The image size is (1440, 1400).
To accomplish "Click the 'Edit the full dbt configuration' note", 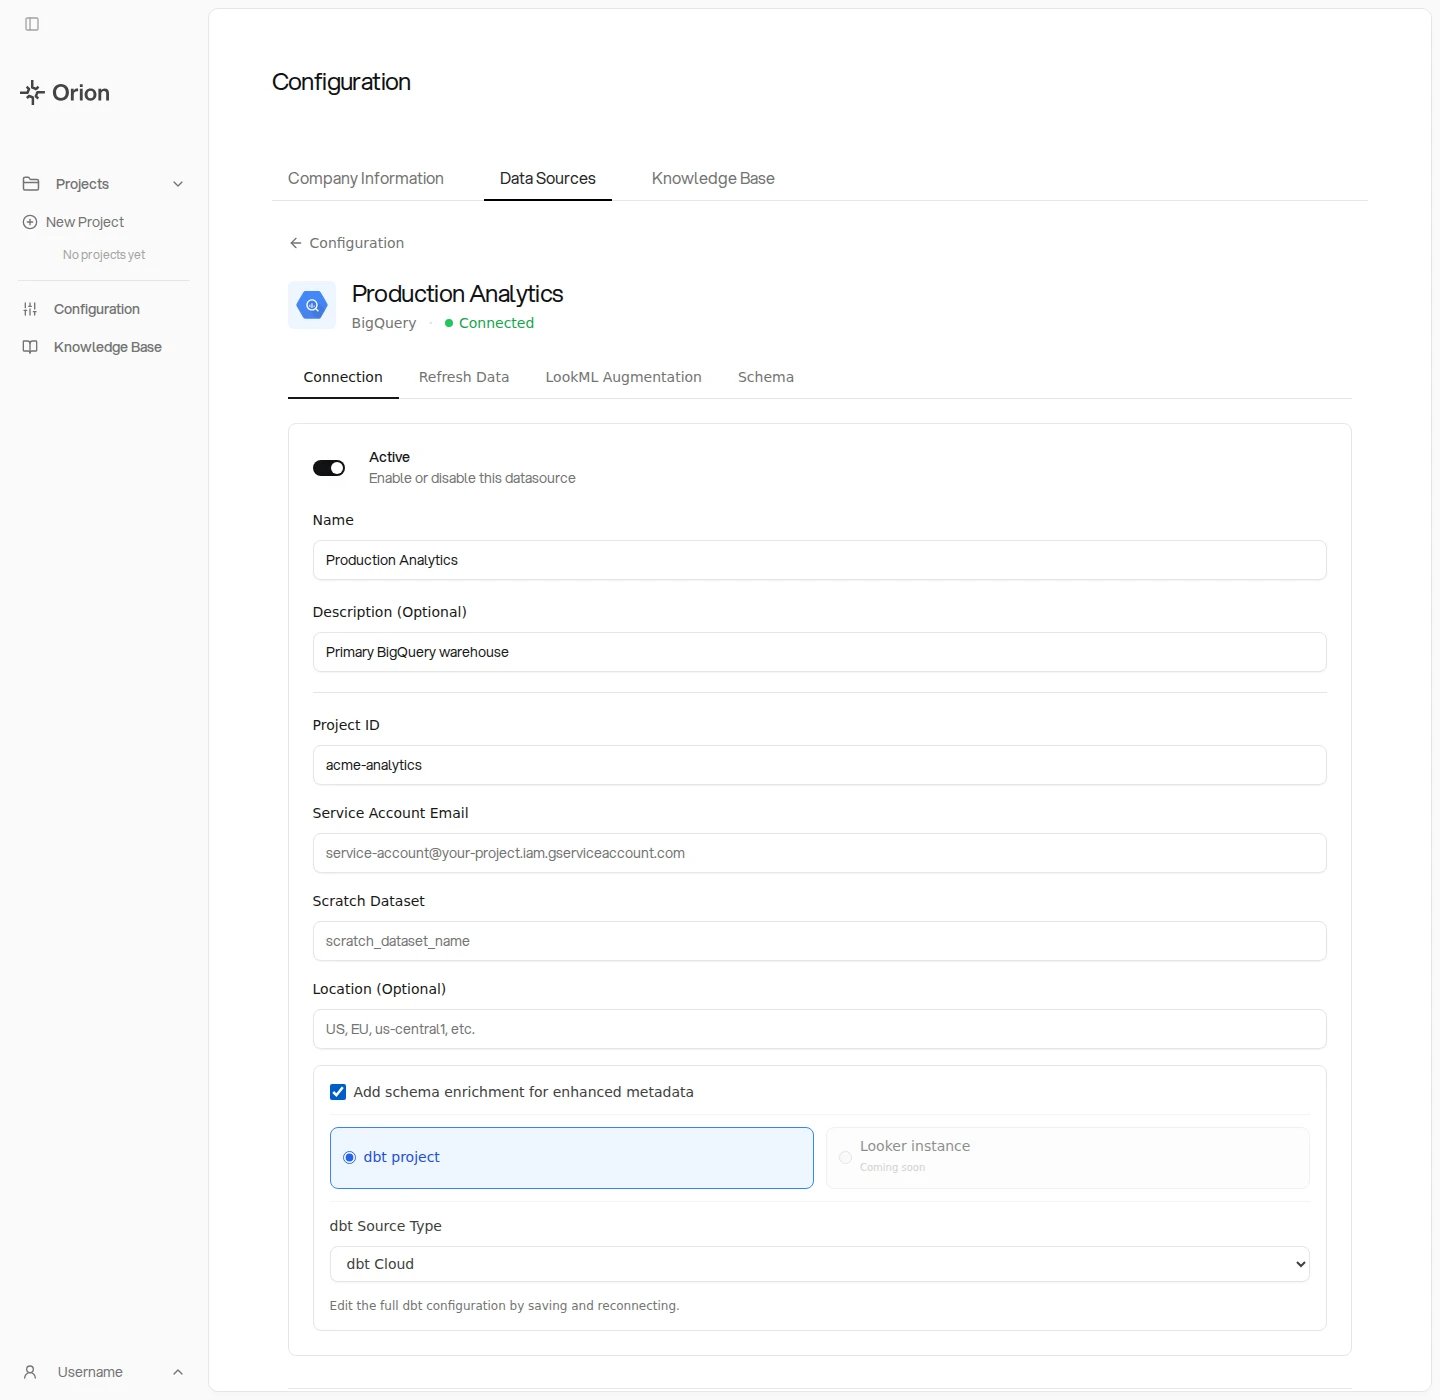I will [504, 1306].
